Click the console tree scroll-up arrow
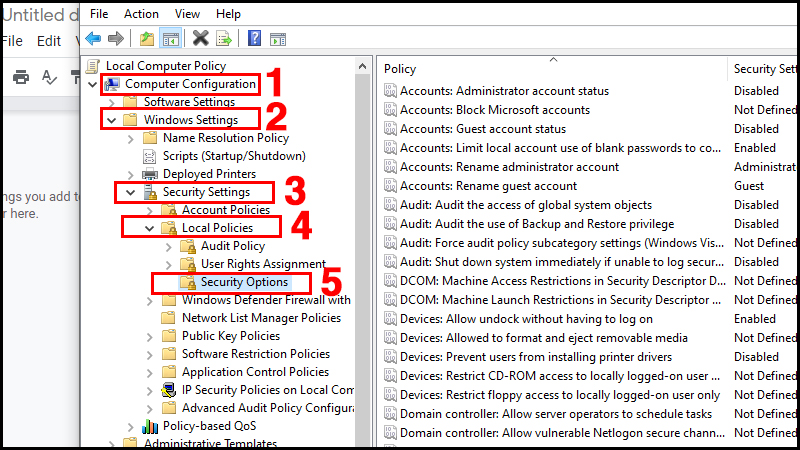This screenshot has height=450, width=800. (362, 66)
